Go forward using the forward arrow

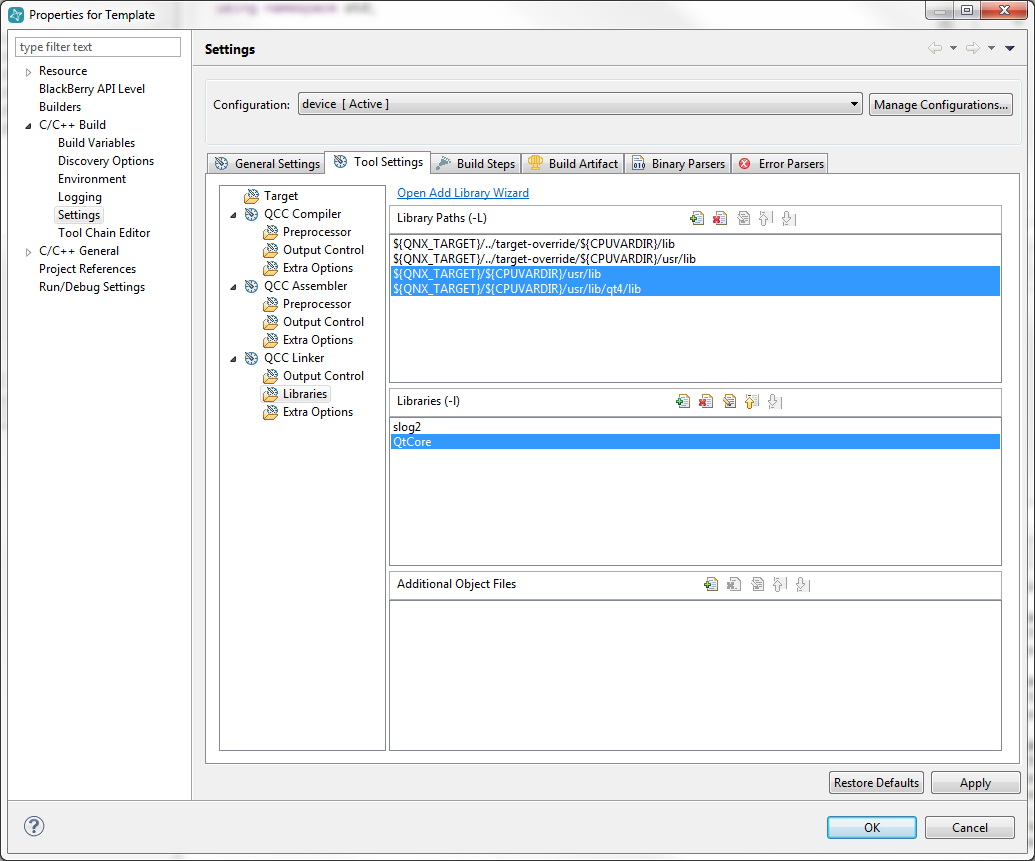pyautogui.click(x=972, y=48)
